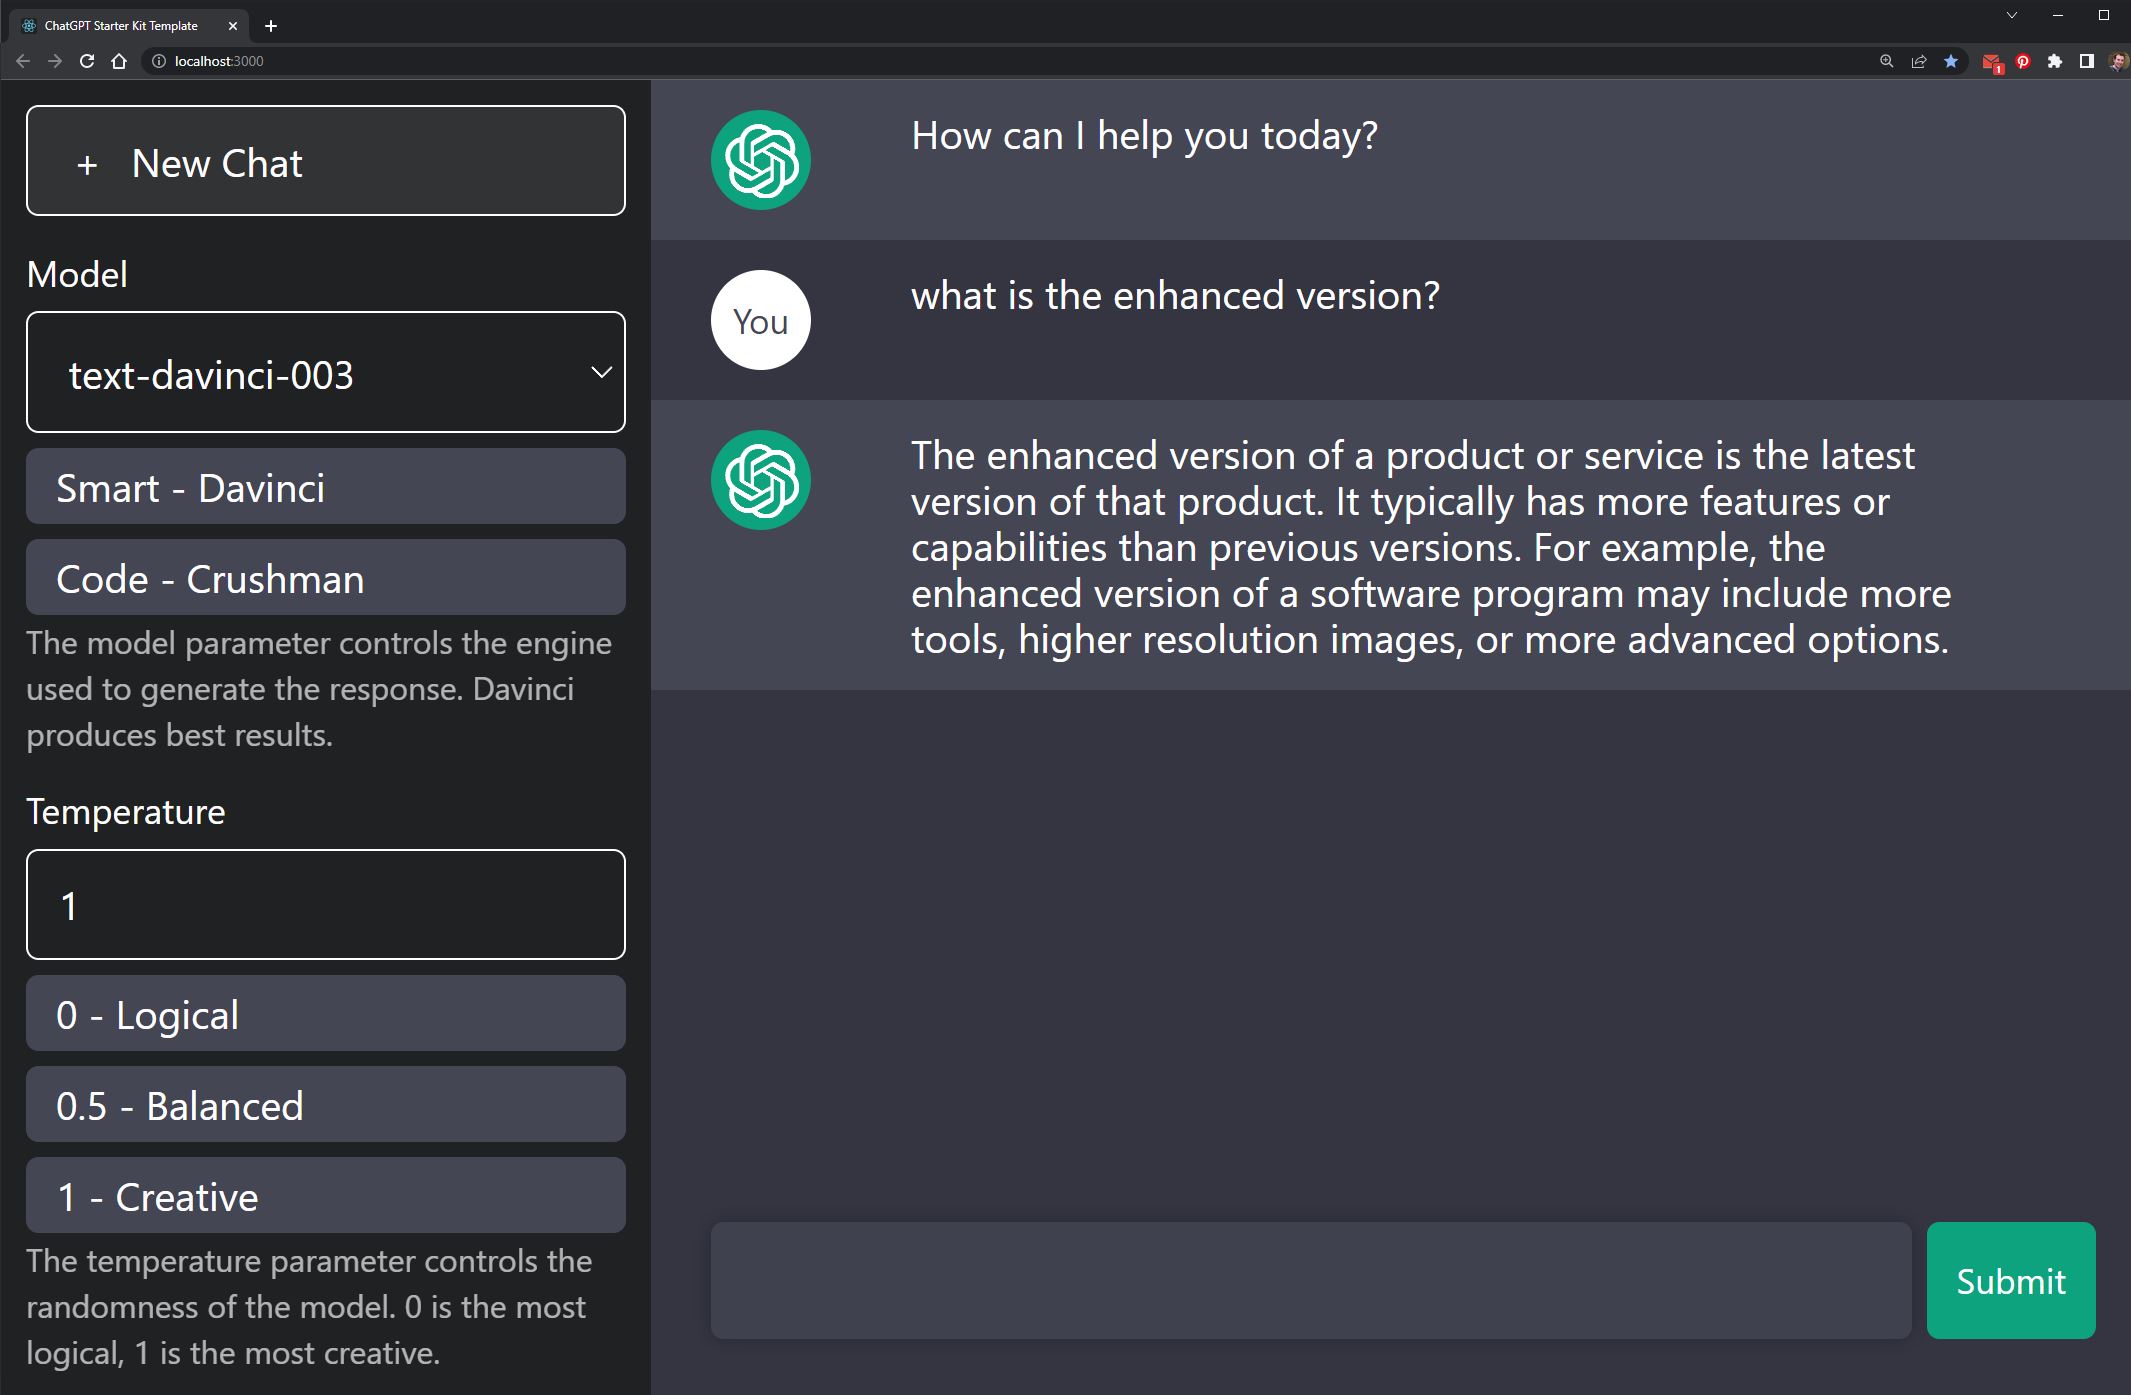This screenshot has width=2131, height=1395.
Task: Click the Temperature value input field
Action: click(326, 905)
